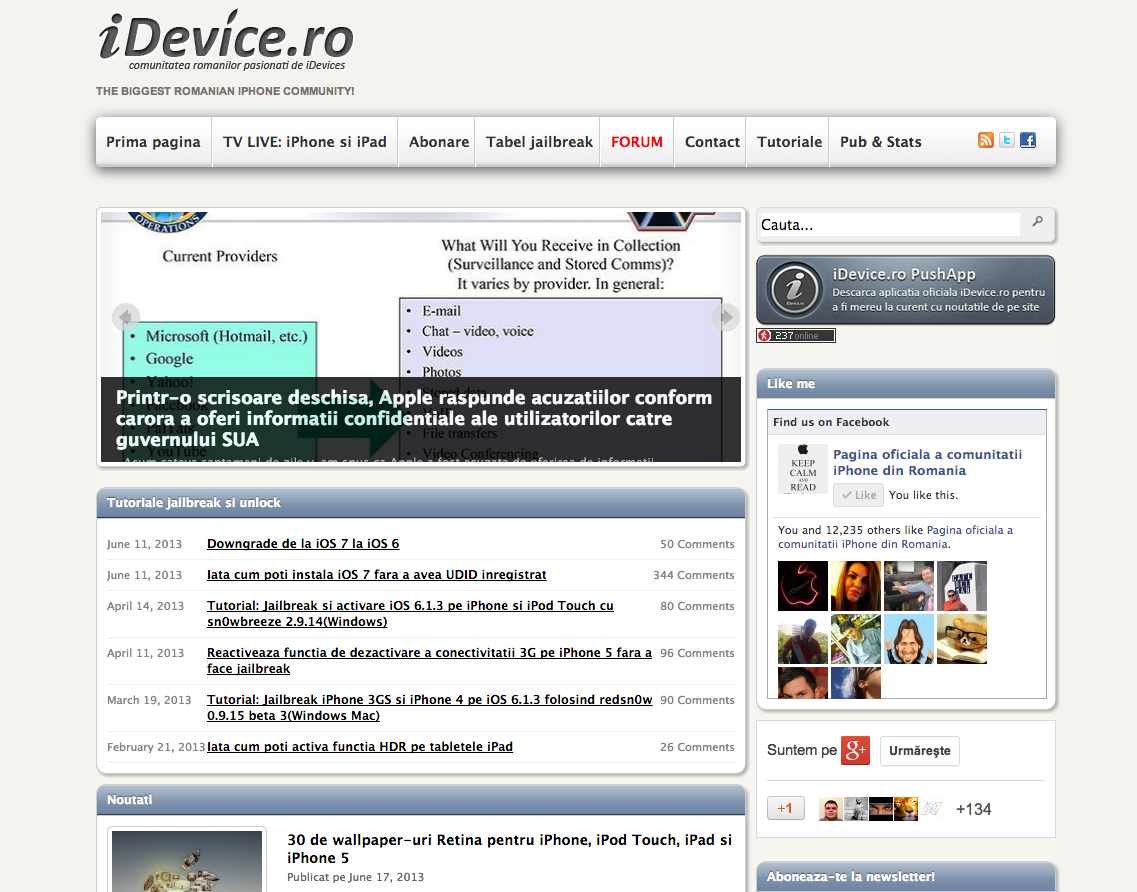
Task: View 96 Comments on 3G article
Action: click(697, 653)
